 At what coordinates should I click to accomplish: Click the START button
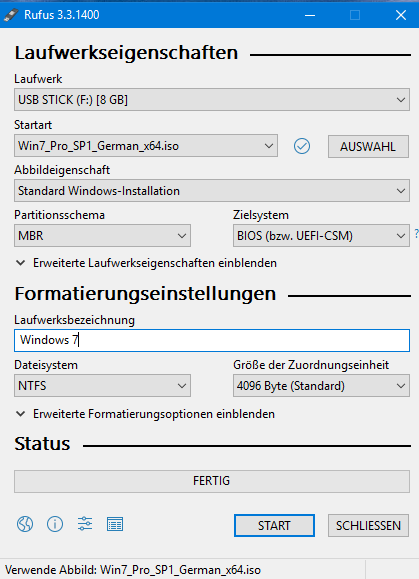274,525
